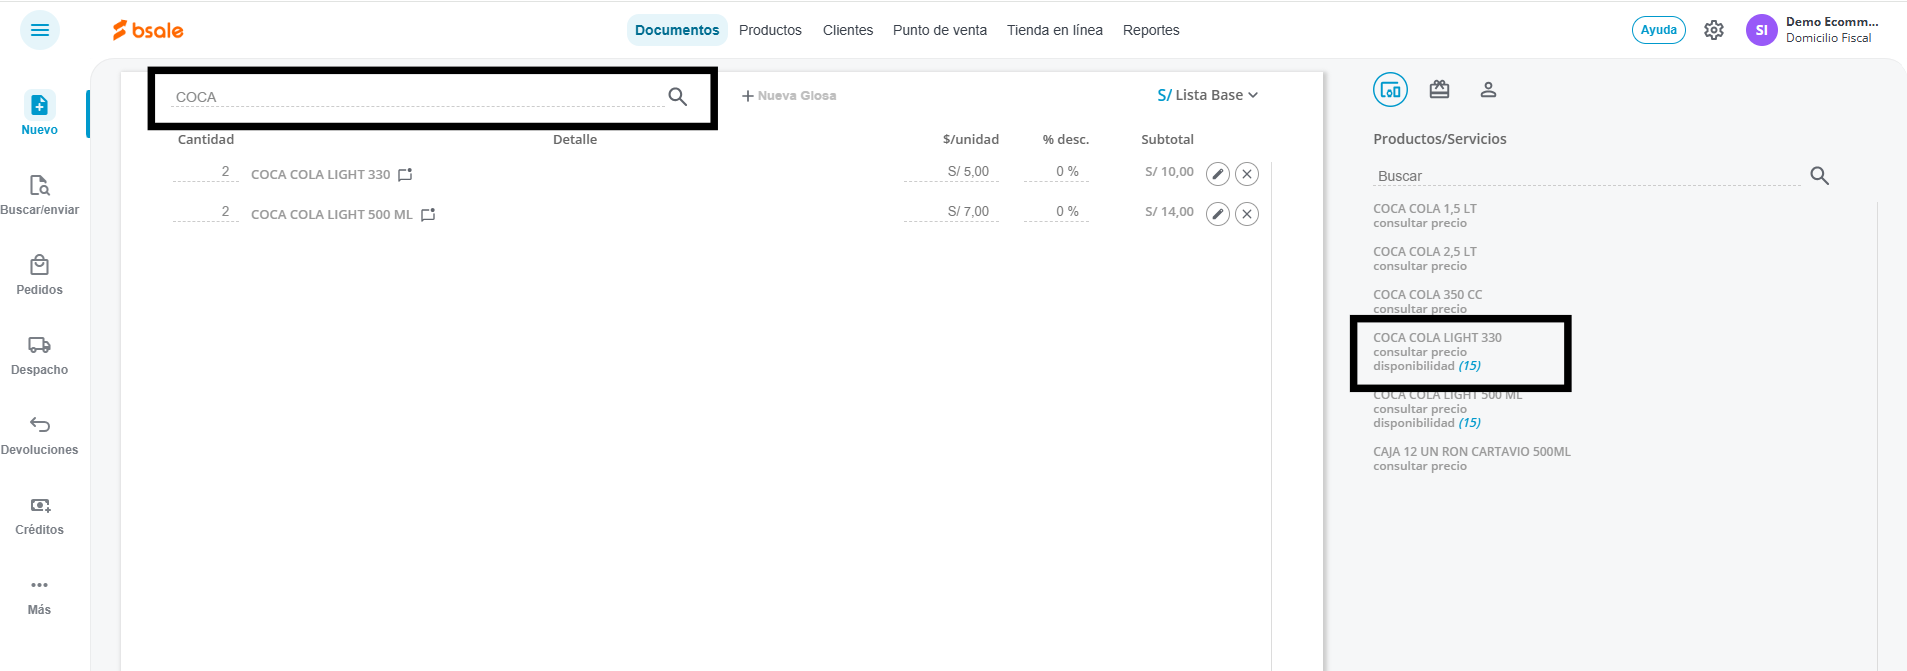
Task: Focus the Buscar field in Productos/Servicios
Action: click(1587, 176)
